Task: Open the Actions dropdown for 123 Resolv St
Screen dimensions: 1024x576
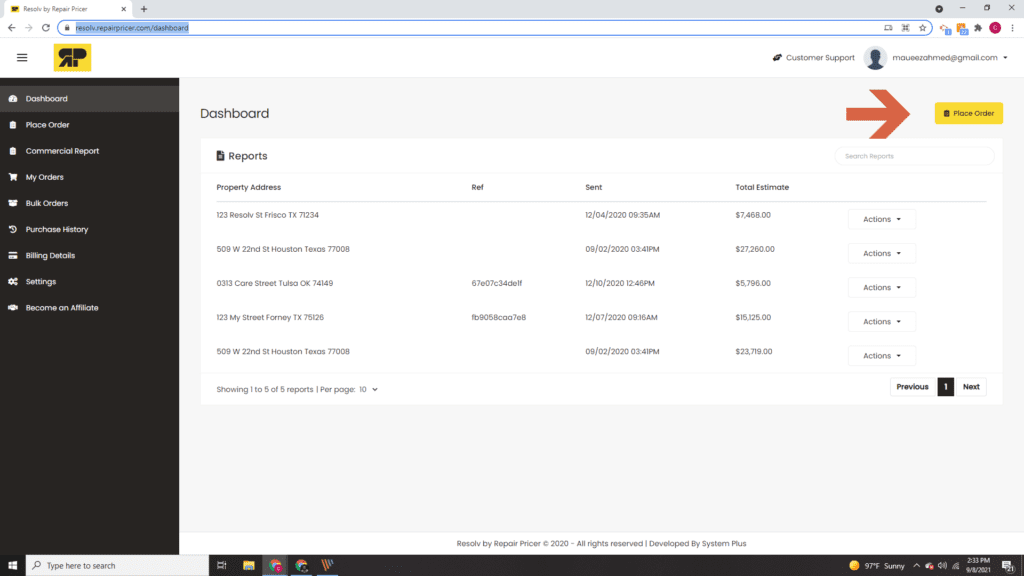Action: 881,219
